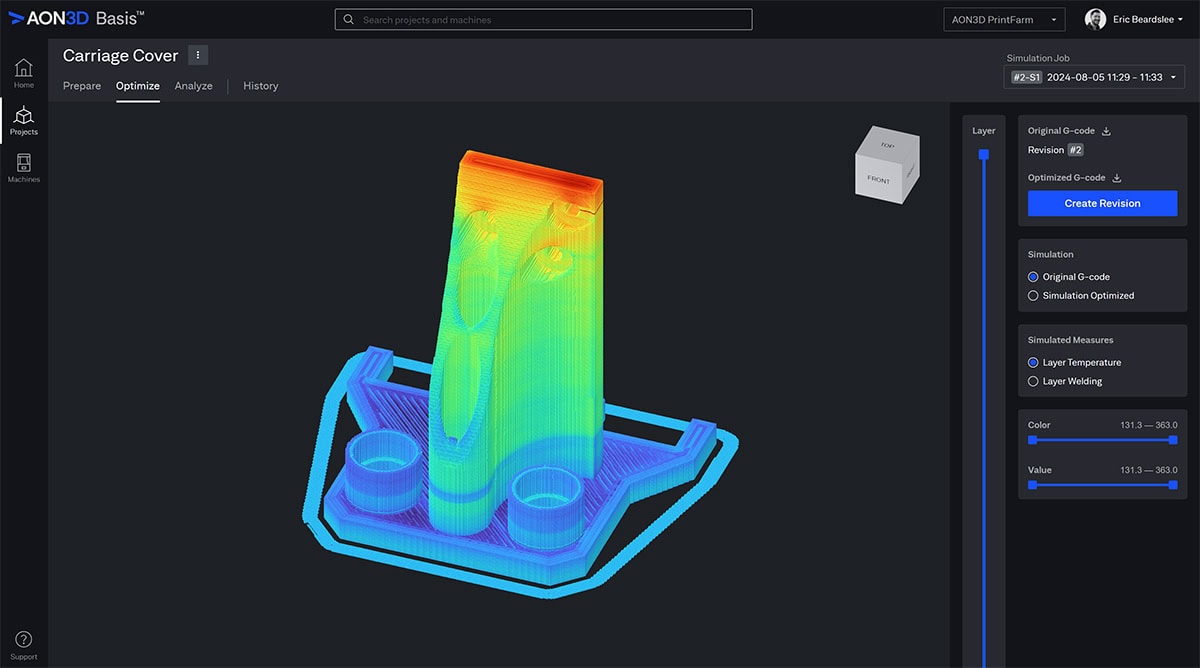Image resolution: width=1200 pixels, height=668 pixels.
Task: Choose the Layer Welding measure
Action: [1033, 381]
